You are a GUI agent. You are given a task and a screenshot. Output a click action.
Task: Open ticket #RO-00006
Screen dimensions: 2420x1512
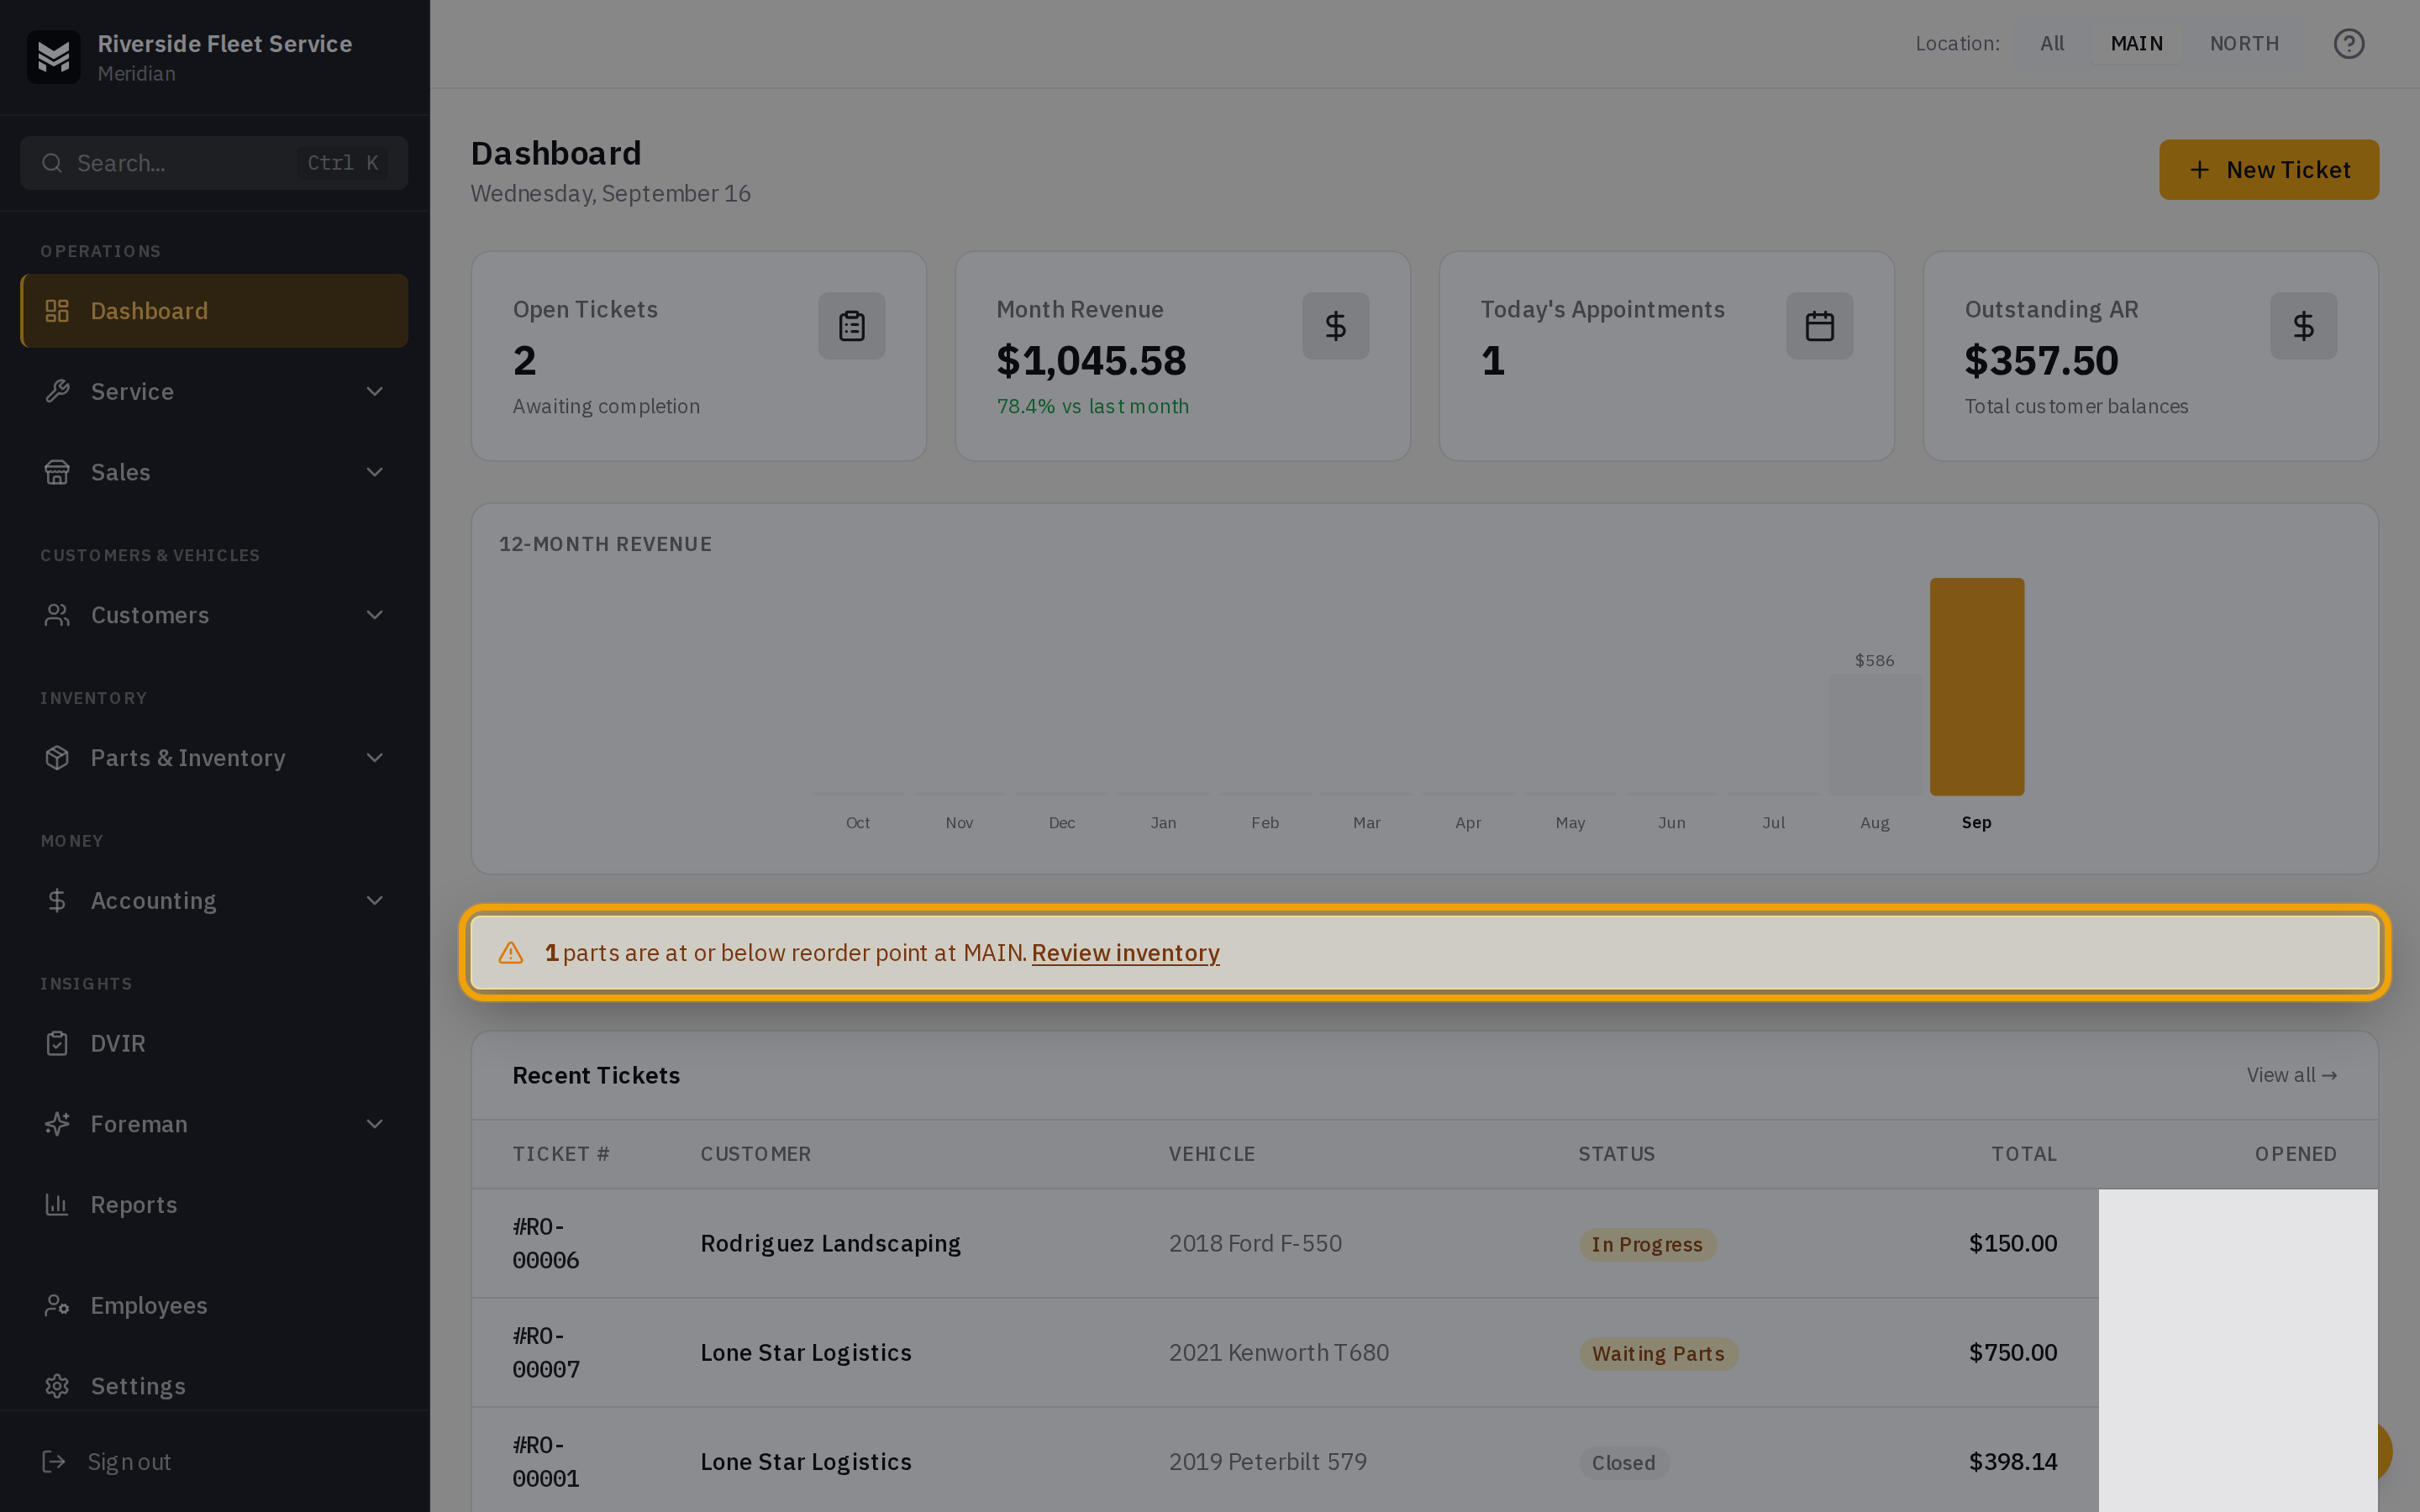tap(546, 1243)
